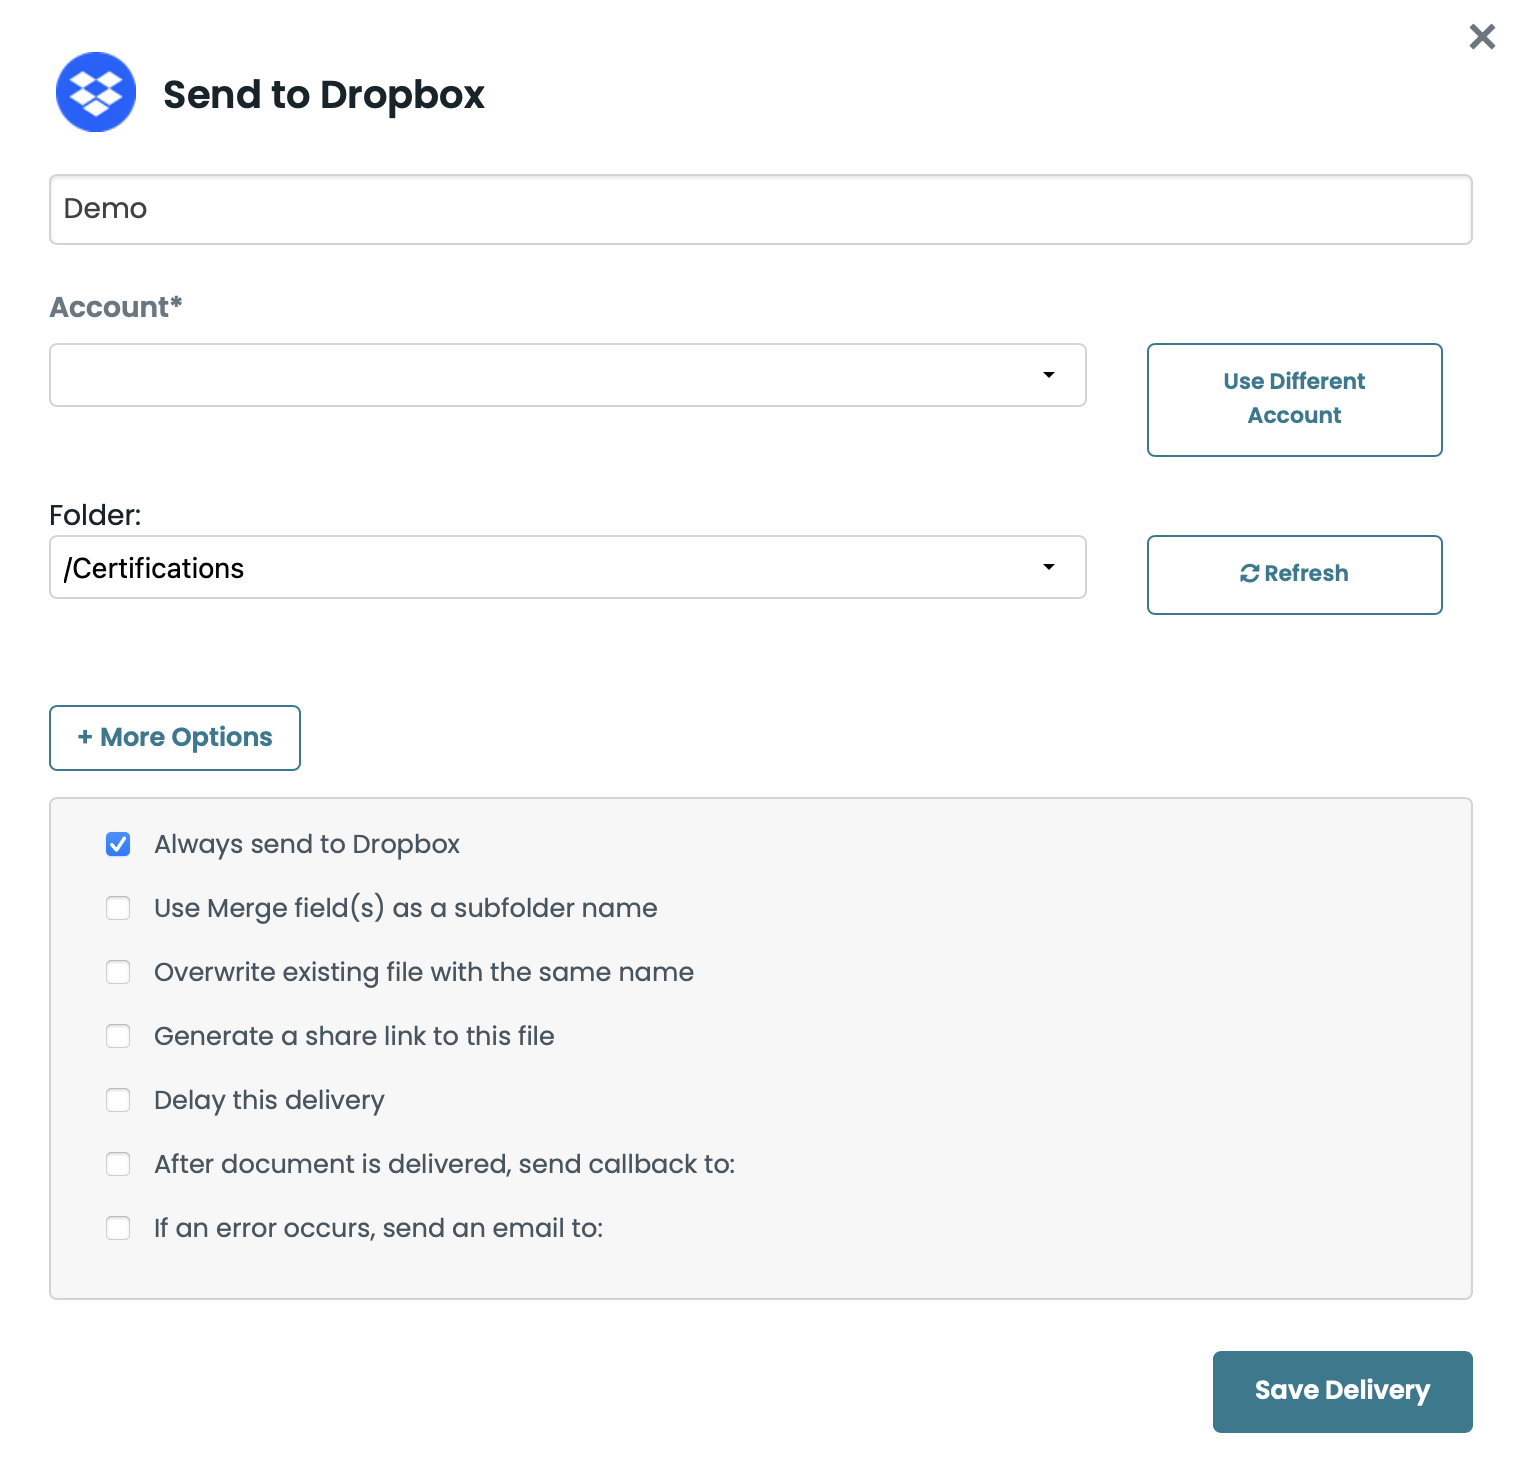
Task: Expand More Options
Action: click(174, 737)
